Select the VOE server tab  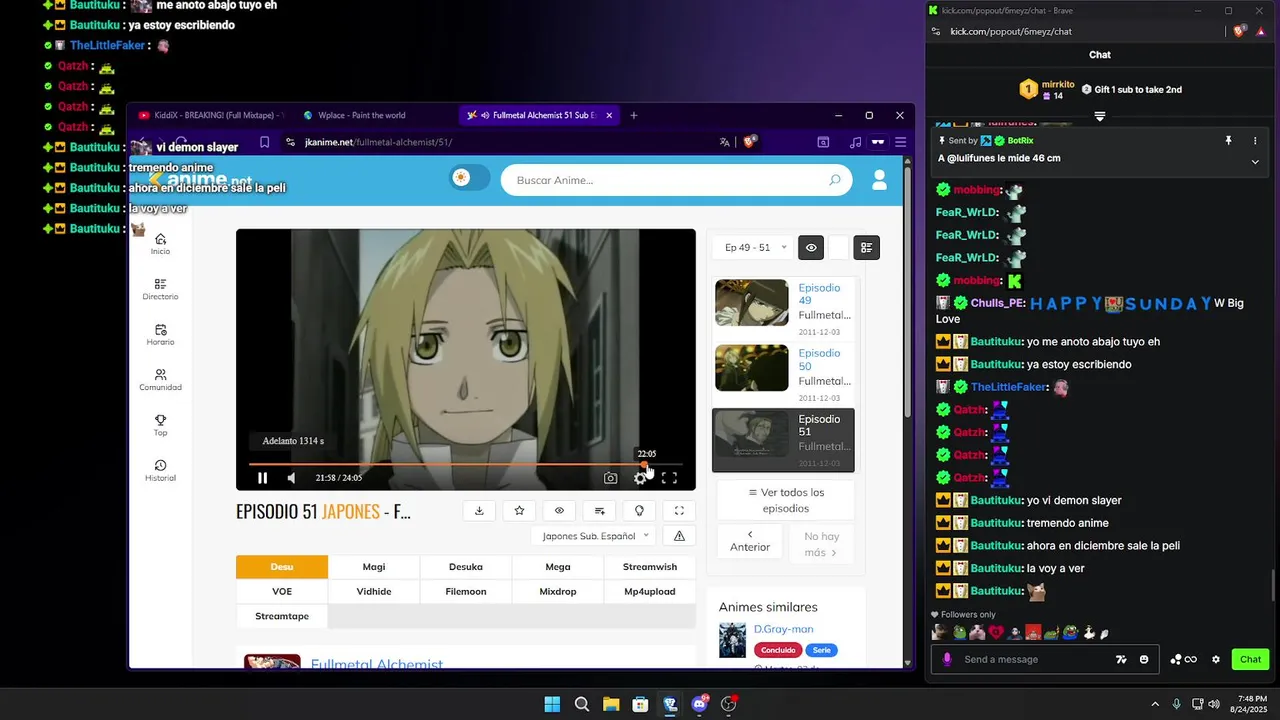(282, 592)
